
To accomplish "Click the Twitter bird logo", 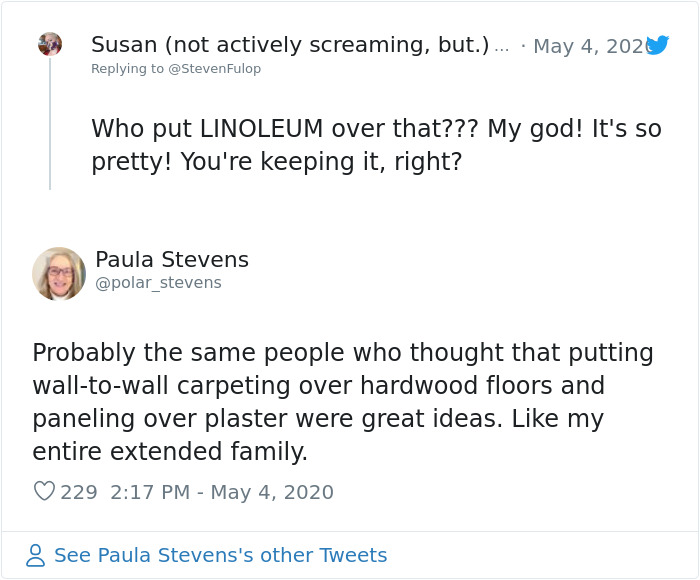I will click(x=657, y=45).
